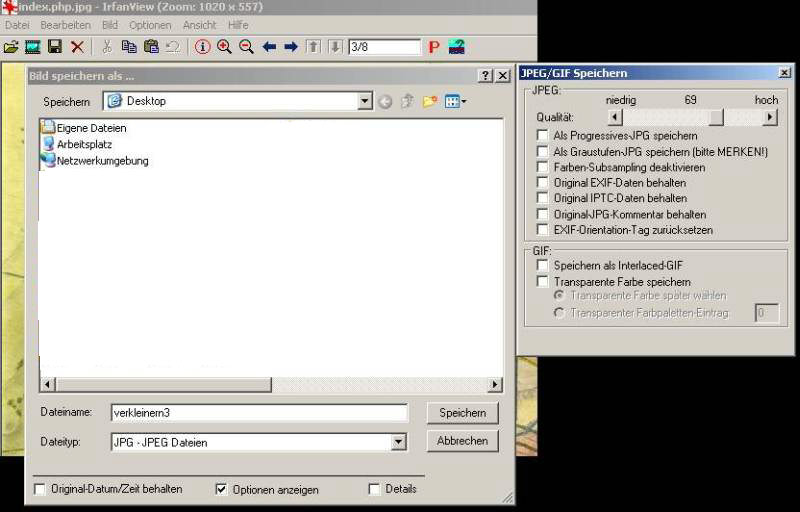Click the zoom out magnifier icon

(246, 47)
